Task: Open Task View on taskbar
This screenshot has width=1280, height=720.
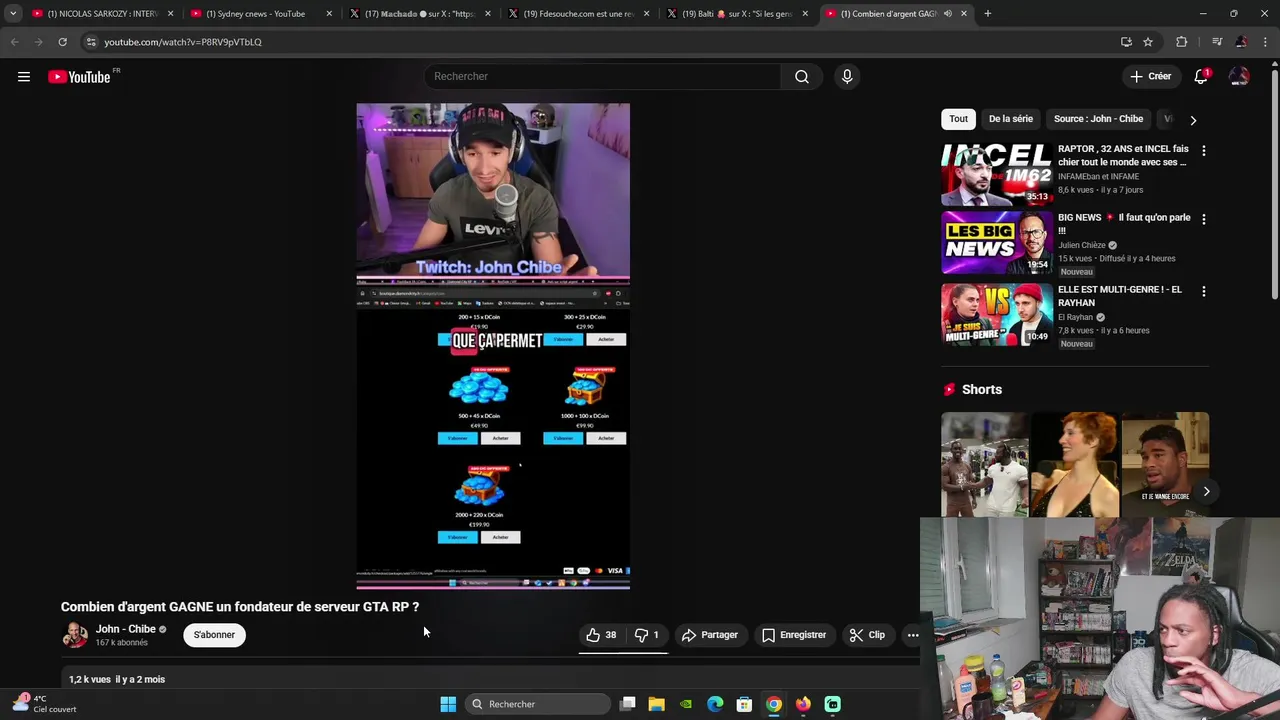Action: (627, 704)
